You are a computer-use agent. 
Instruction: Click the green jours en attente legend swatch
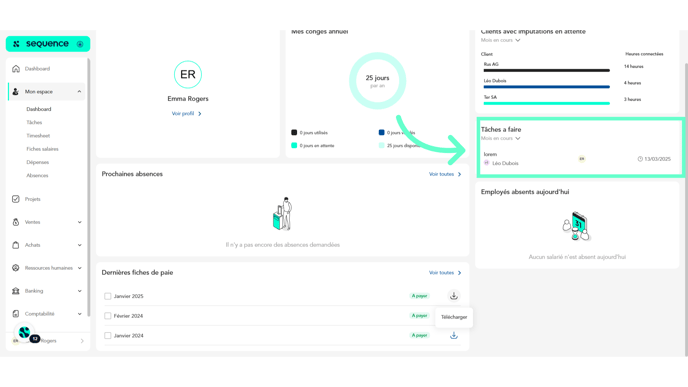(x=294, y=146)
